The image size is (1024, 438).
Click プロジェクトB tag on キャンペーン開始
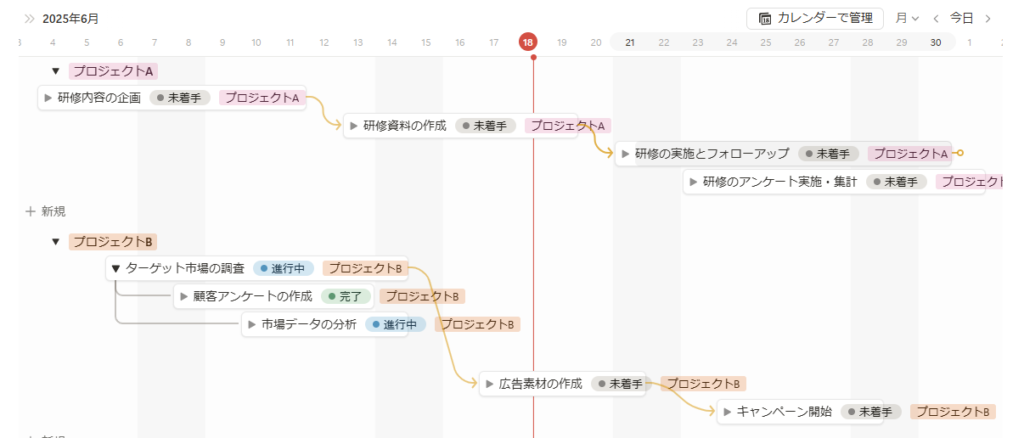[x=953, y=412]
